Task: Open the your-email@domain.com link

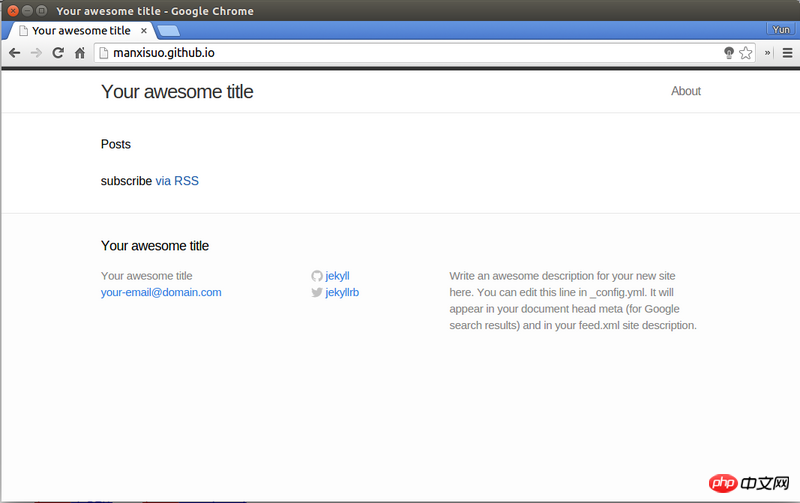Action: [x=161, y=292]
